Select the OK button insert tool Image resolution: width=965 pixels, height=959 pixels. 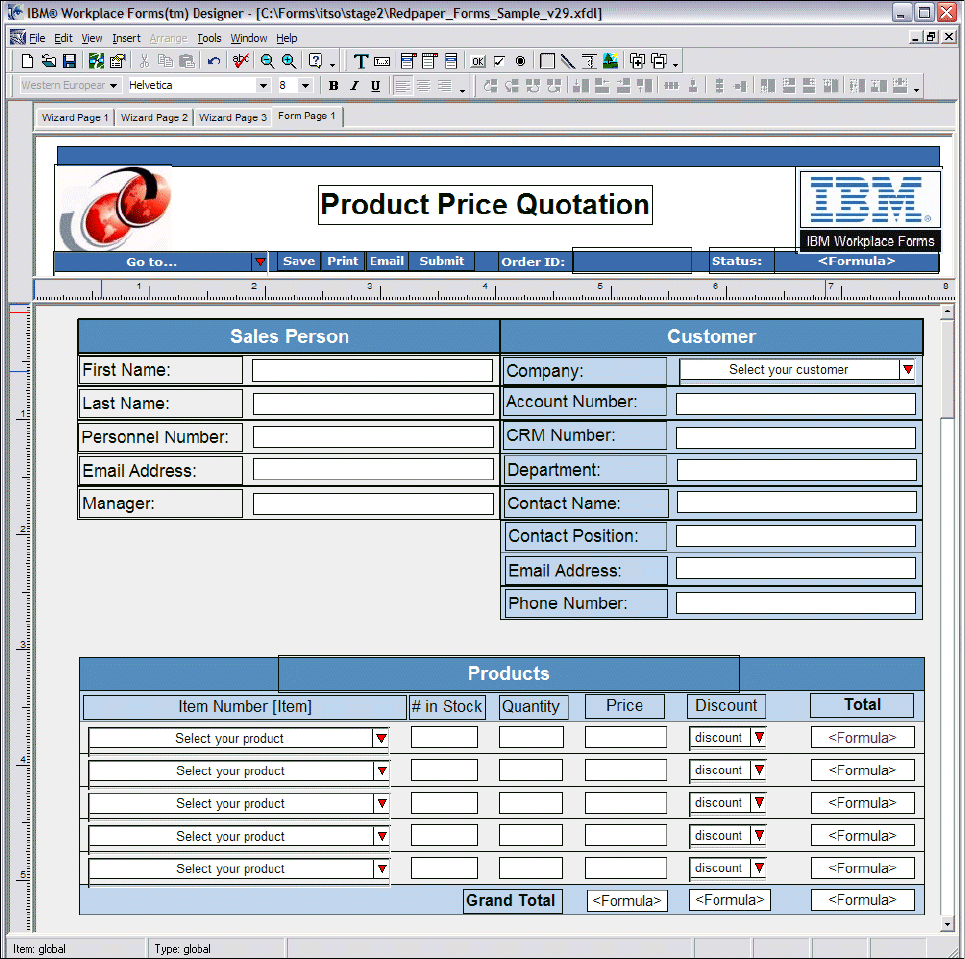pyautogui.click(x=478, y=61)
